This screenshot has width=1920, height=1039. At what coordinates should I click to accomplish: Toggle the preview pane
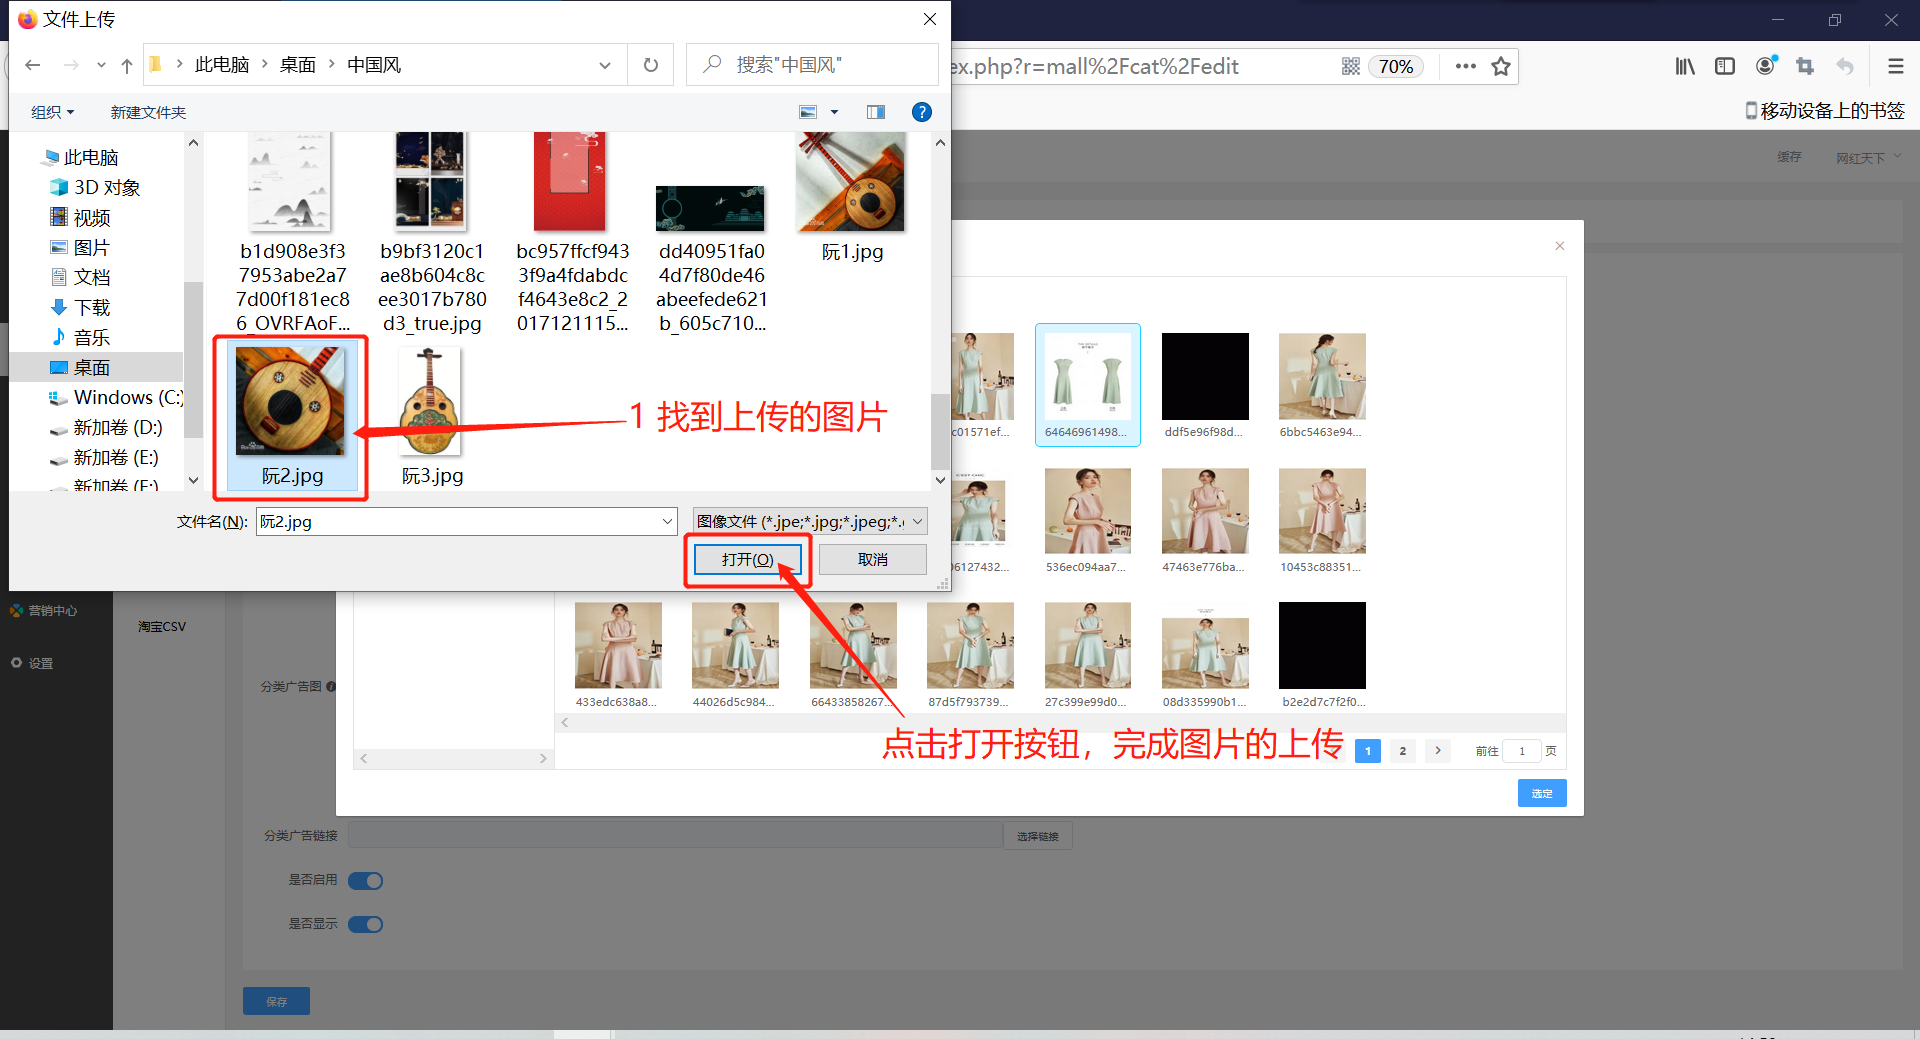(876, 112)
